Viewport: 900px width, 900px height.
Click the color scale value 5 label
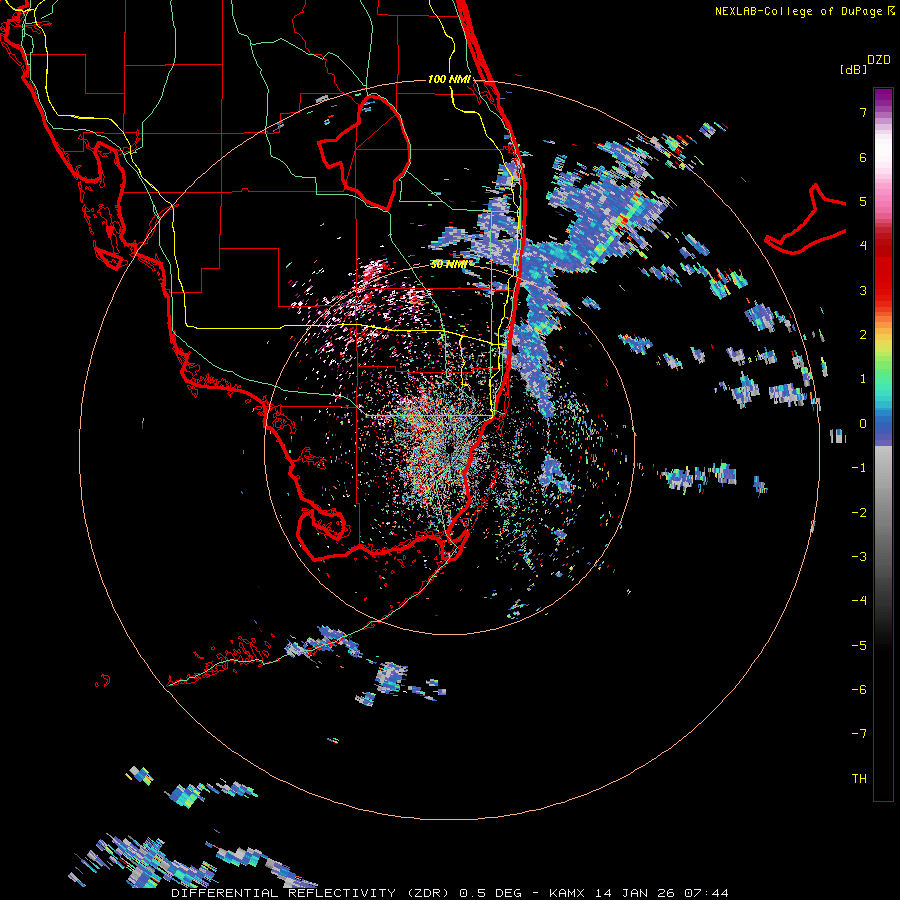[863, 201]
